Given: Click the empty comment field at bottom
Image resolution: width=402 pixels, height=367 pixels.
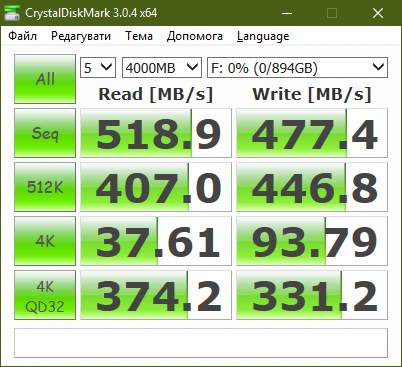Looking at the screenshot, I should [201, 343].
